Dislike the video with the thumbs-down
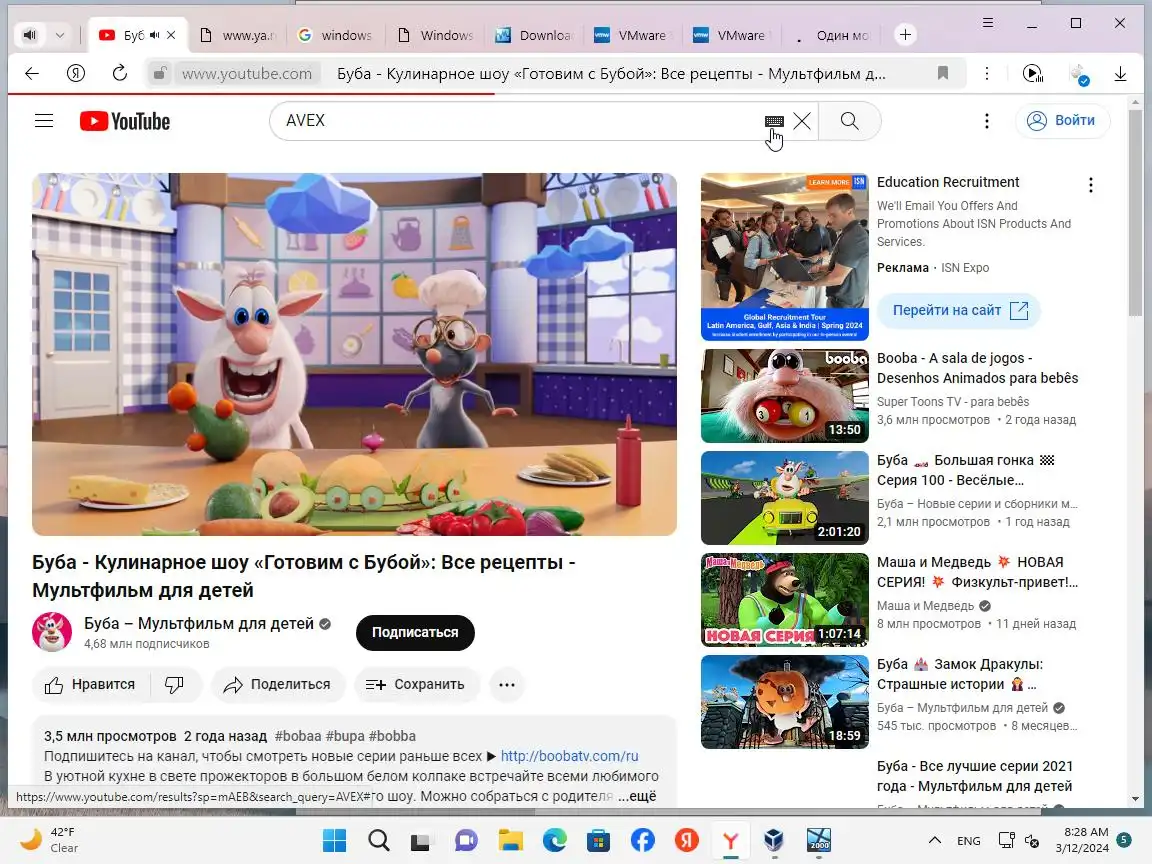The width and height of the screenshot is (1152, 864). [175, 685]
